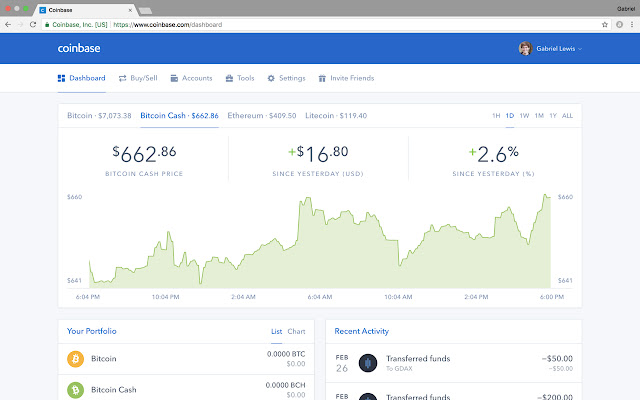Click the browser forward arrow
The height and width of the screenshot is (400, 640).
pos(20,24)
